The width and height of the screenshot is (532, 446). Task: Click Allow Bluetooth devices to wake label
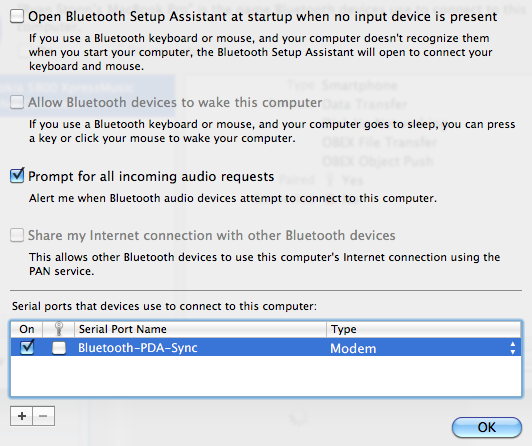pos(175,102)
